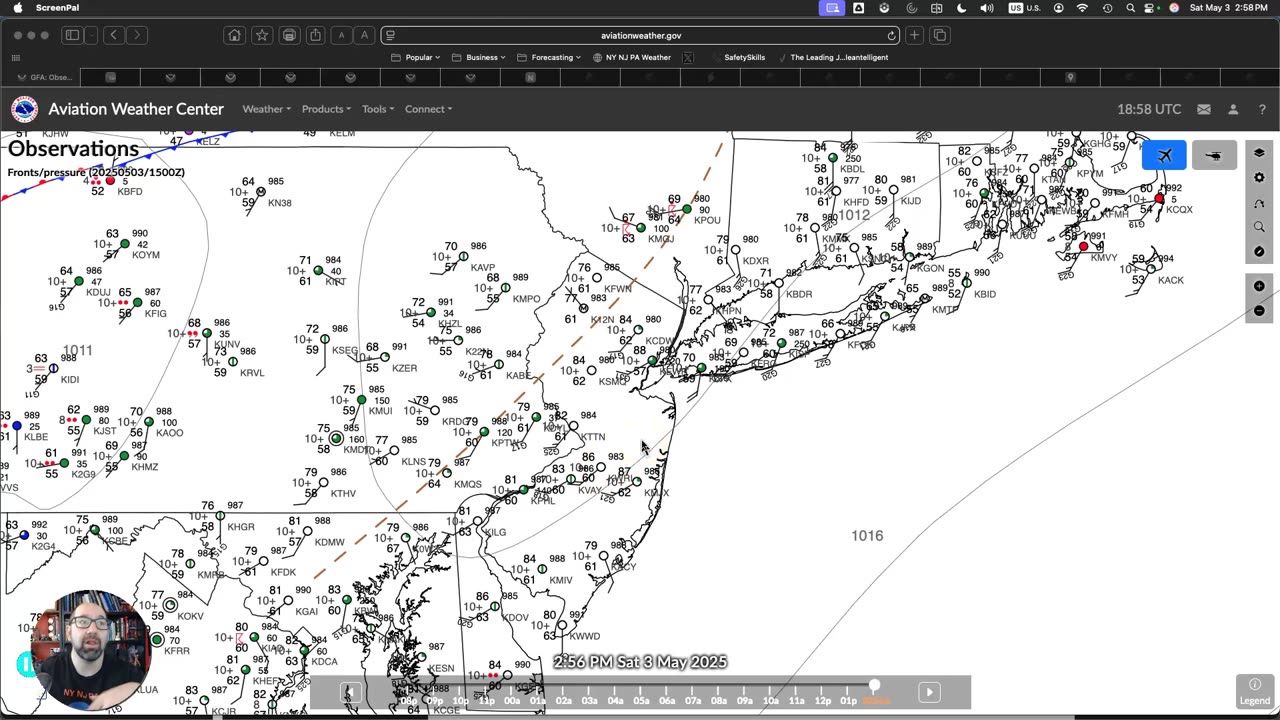Viewport: 1280px width, 720px height.
Task: Click the aviationweather.gov address bar
Action: pyautogui.click(x=641, y=35)
